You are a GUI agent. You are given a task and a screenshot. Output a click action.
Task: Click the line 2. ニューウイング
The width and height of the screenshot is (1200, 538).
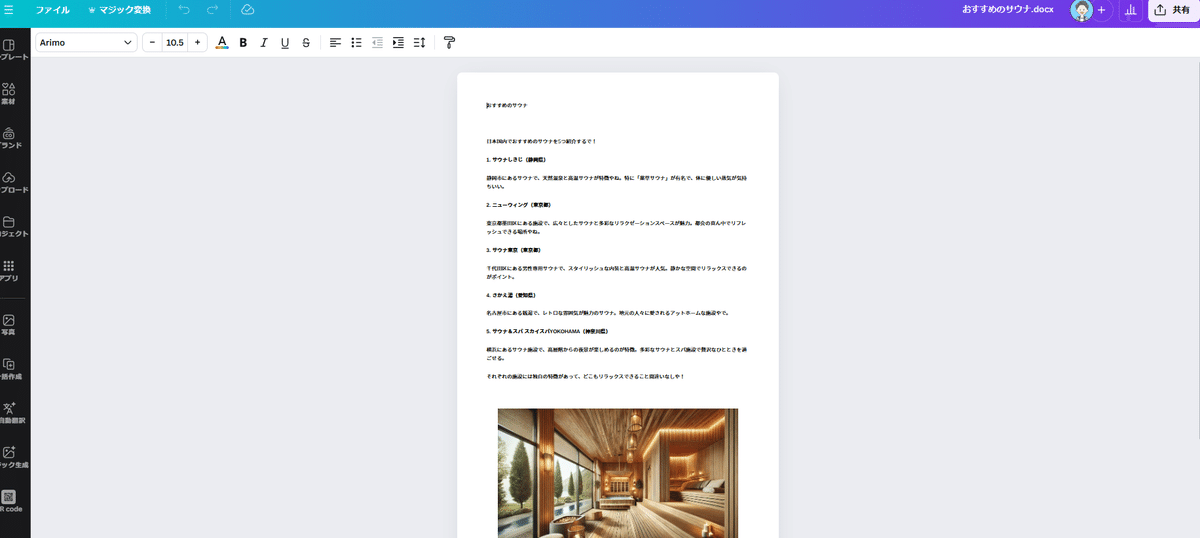pos(521,204)
